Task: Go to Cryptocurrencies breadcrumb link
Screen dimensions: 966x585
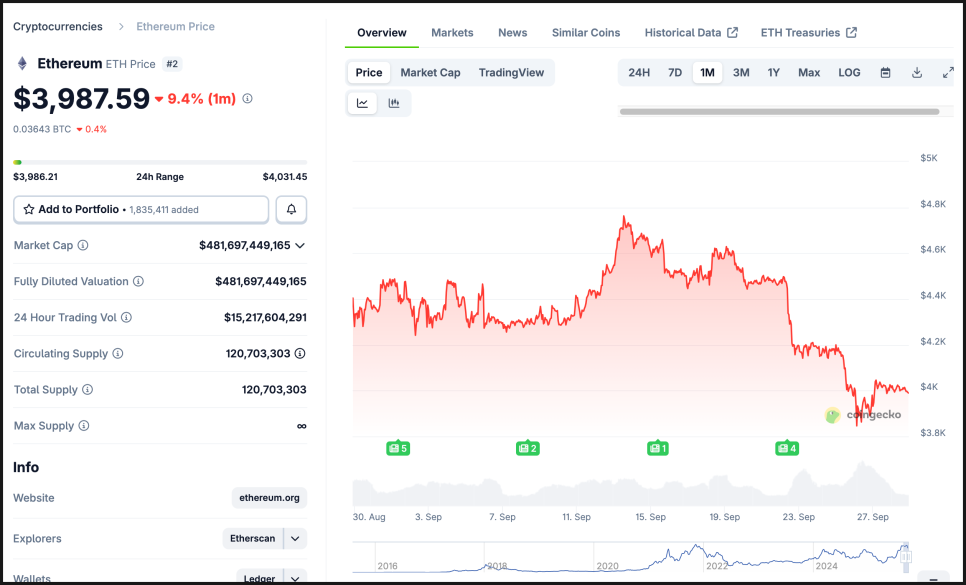Action: point(58,26)
